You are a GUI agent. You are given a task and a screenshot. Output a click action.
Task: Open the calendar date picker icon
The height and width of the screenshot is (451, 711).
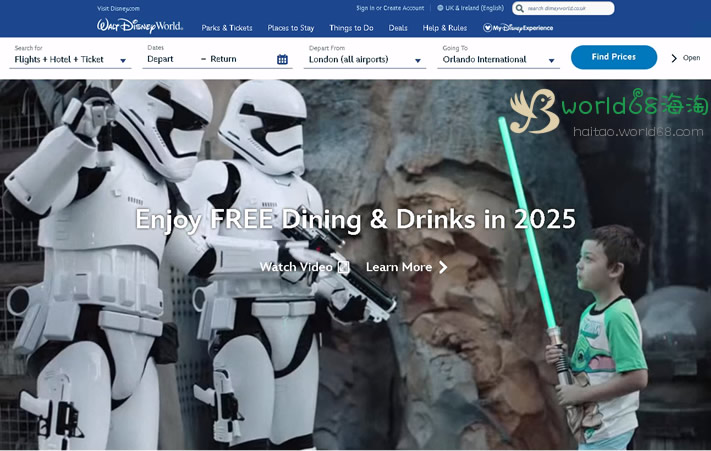(282, 59)
